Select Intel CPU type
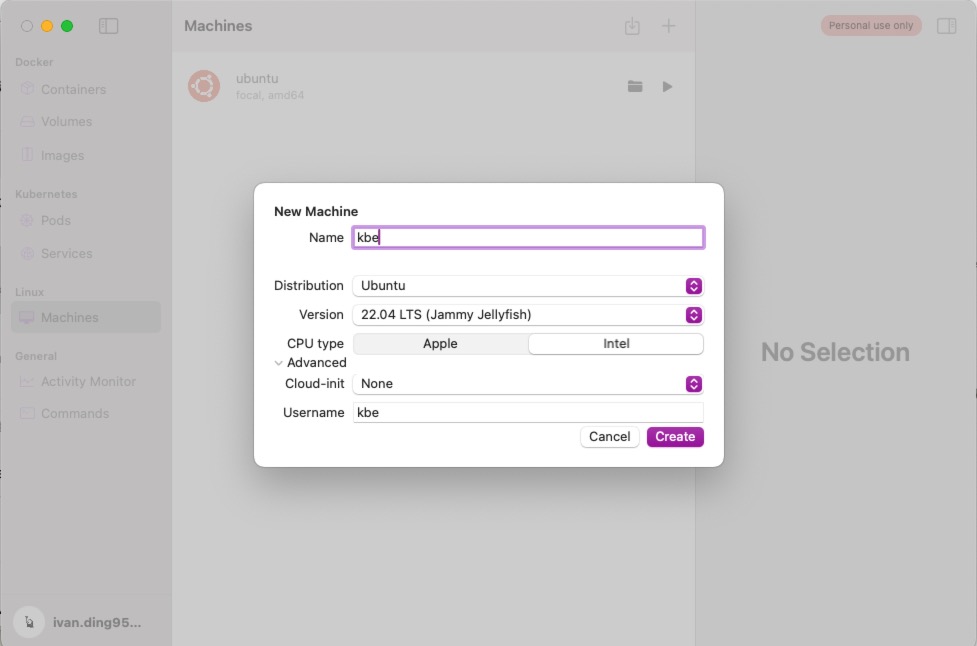The image size is (977, 646). [616, 344]
